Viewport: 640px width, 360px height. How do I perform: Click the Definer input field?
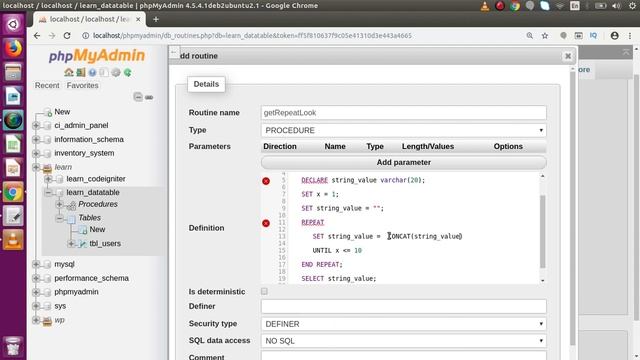pyautogui.click(x=404, y=307)
